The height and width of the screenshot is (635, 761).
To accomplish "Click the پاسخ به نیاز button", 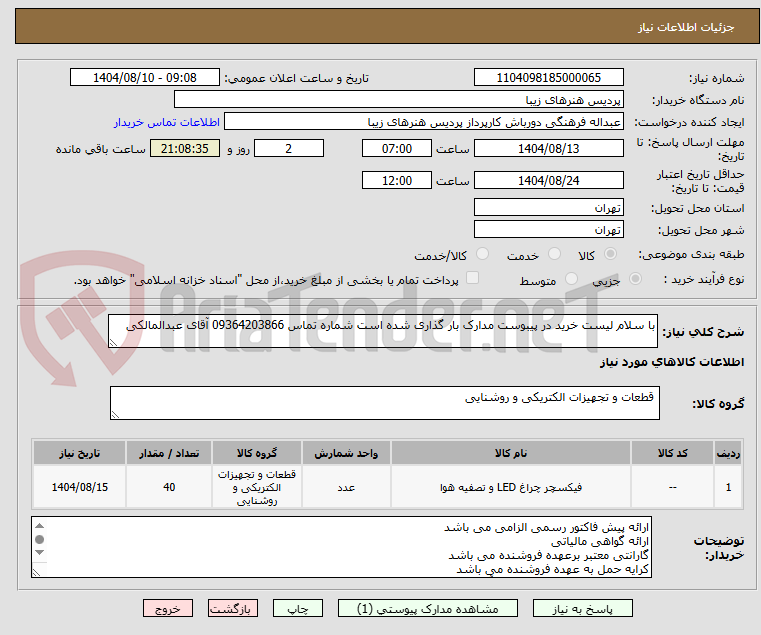I will click(582, 608).
